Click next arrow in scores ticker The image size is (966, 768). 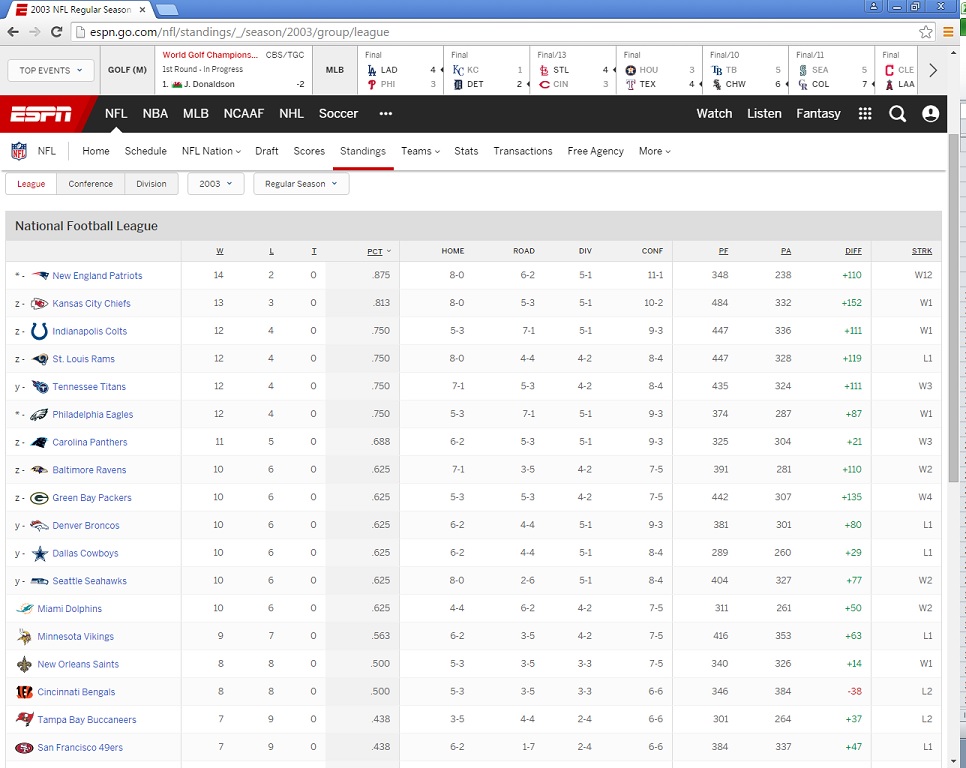tap(933, 70)
